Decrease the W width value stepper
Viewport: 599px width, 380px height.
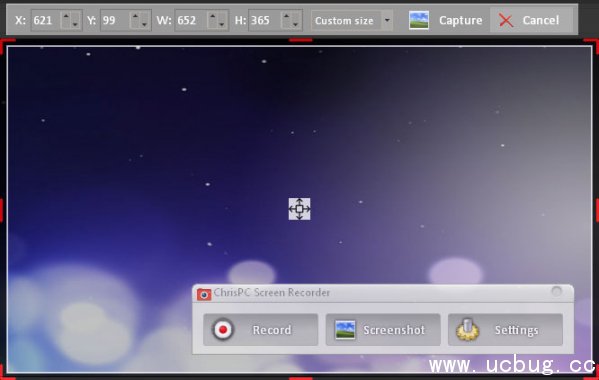click(x=222, y=24)
